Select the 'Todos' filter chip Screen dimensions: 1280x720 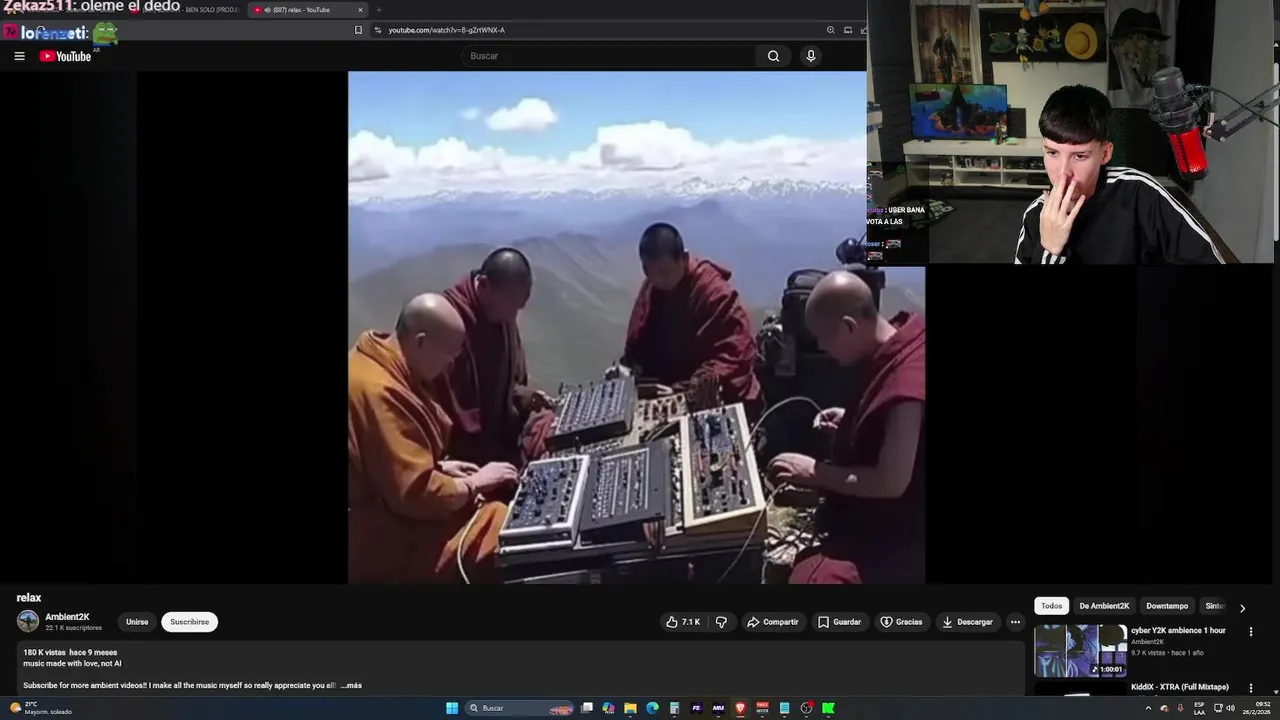(x=1052, y=606)
